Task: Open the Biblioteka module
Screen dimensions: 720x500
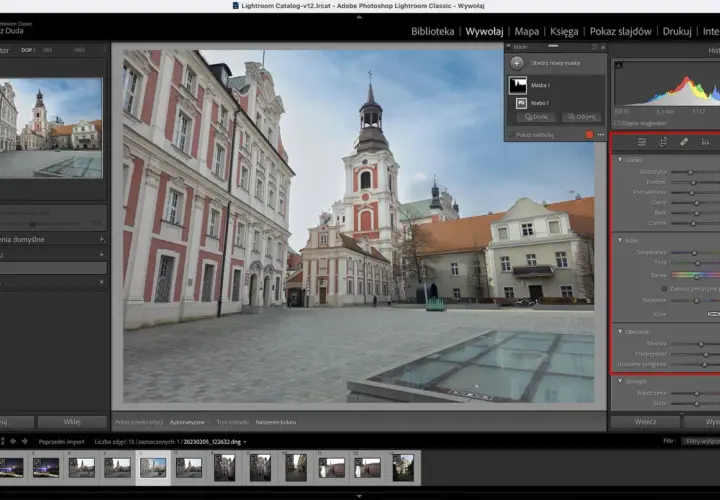Action: 432,31
